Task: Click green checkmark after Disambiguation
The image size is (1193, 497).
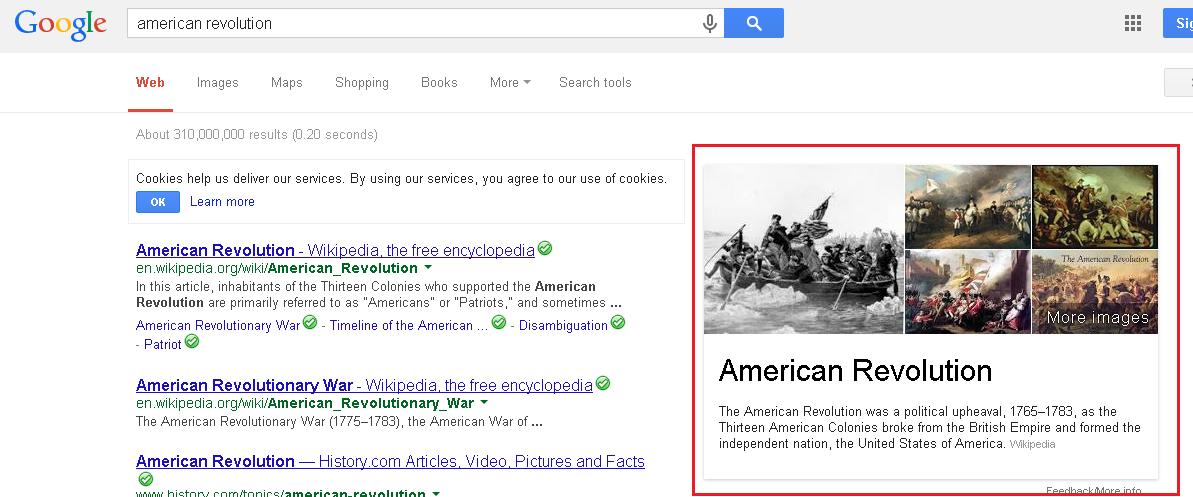Action: (618, 323)
